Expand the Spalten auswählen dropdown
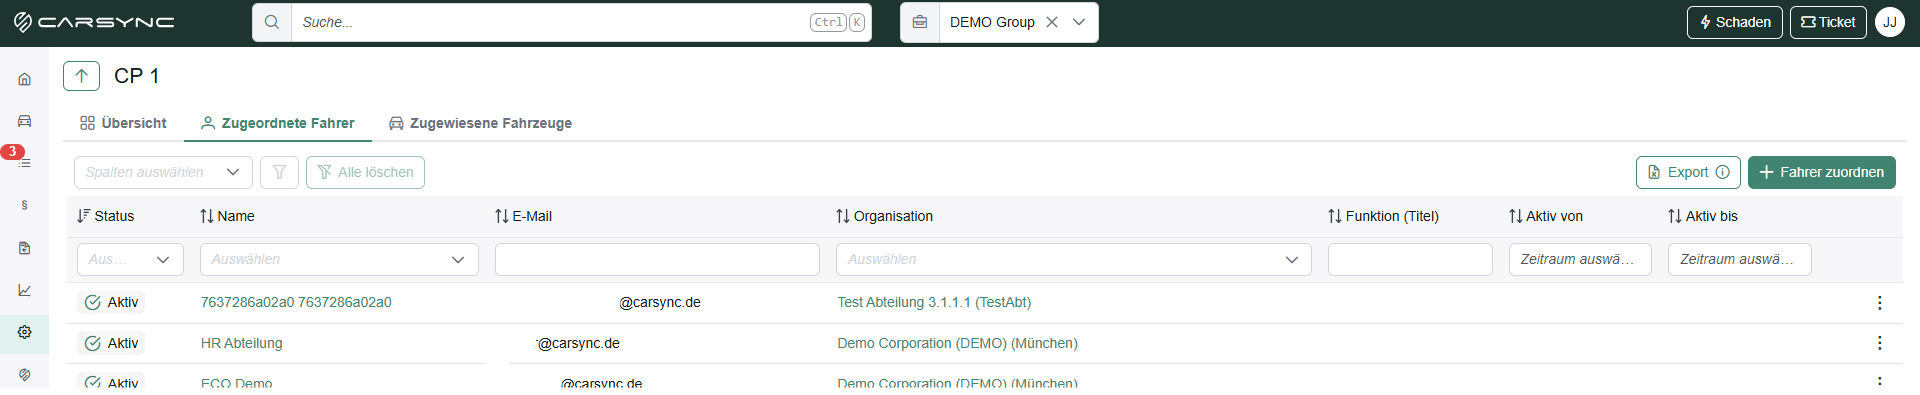 (163, 172)
